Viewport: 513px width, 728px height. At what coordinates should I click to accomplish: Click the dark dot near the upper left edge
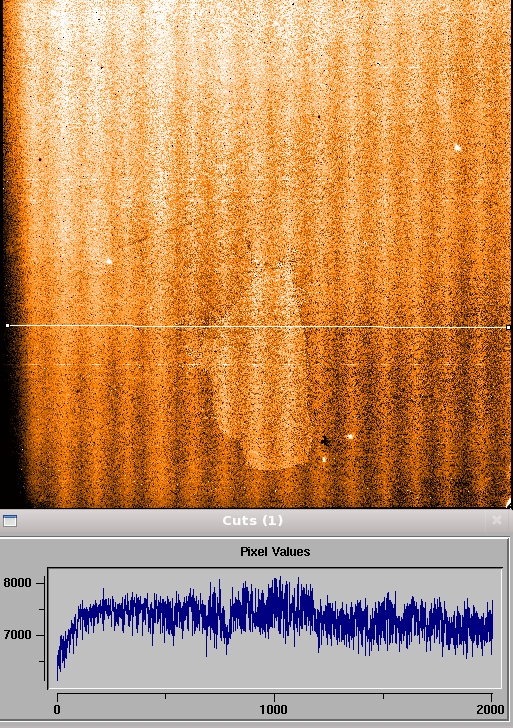(40, 159)
